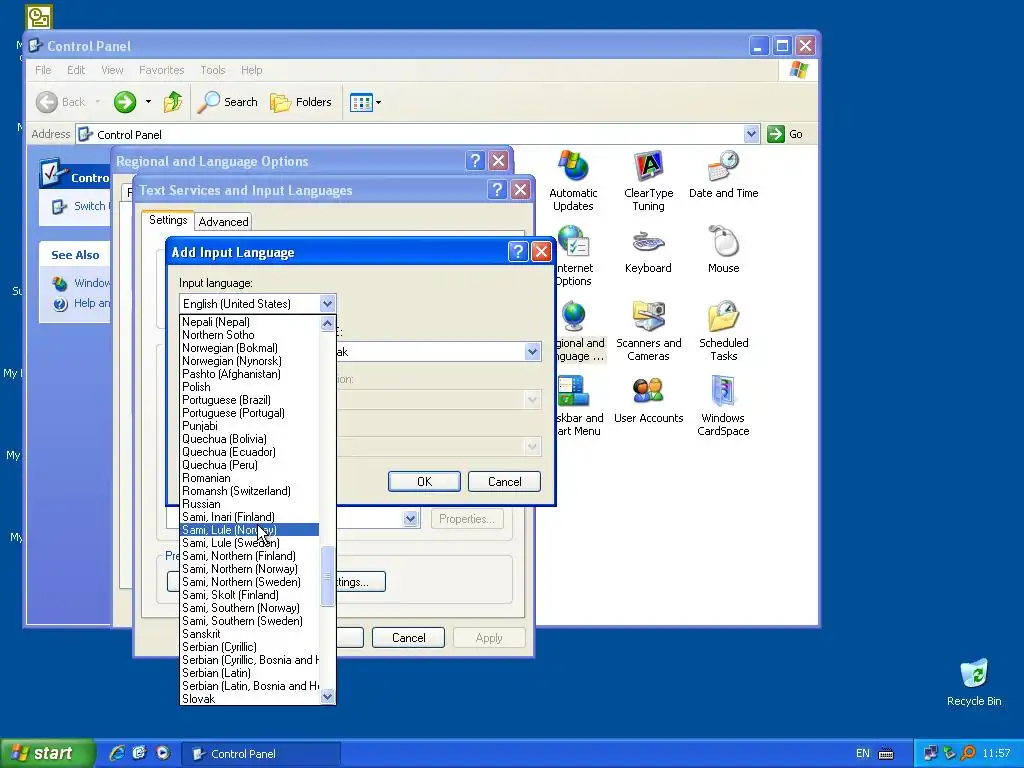Click the Windows Media Player quick launch icon
Screen dimensions: 1024x768
[163, 753]
